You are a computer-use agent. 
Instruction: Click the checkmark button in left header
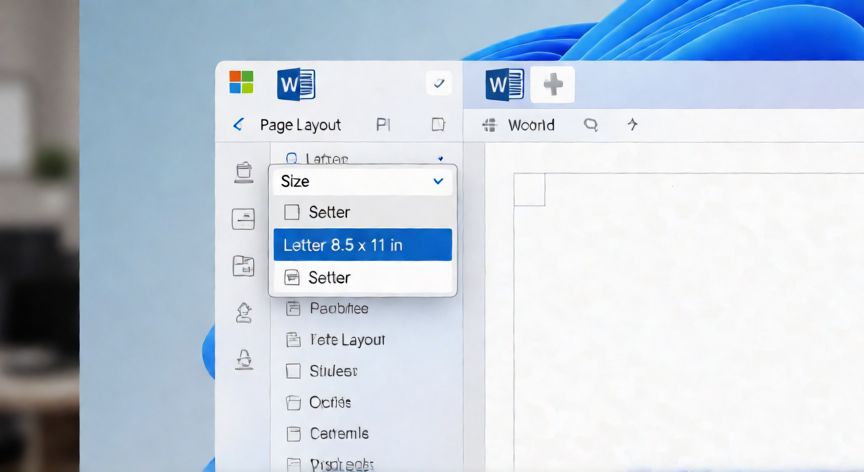[x=439, y=84]
